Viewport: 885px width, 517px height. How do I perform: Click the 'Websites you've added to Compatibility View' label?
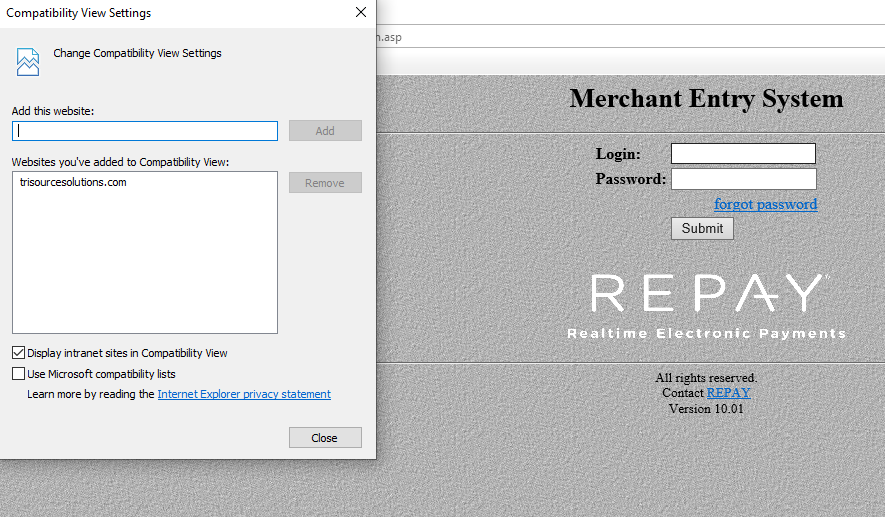(120, 162)
